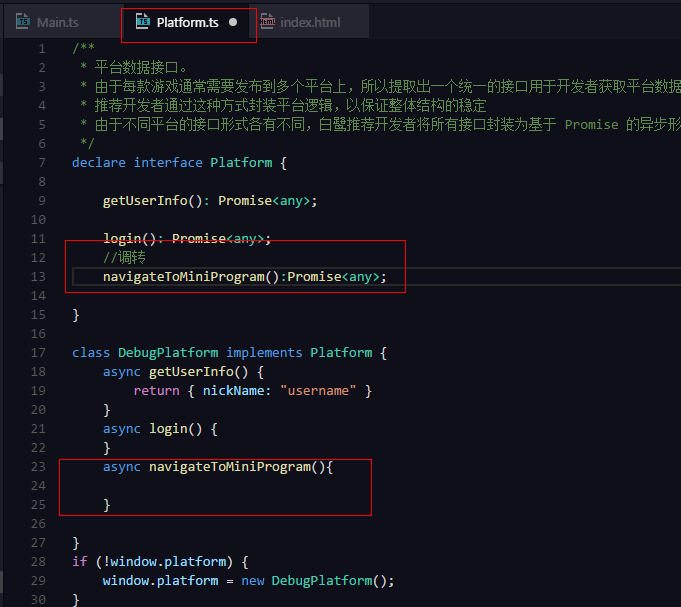Click the login(): Promise<any> line
The width and height of the screenshot is (681, 607).
(186, 239)
